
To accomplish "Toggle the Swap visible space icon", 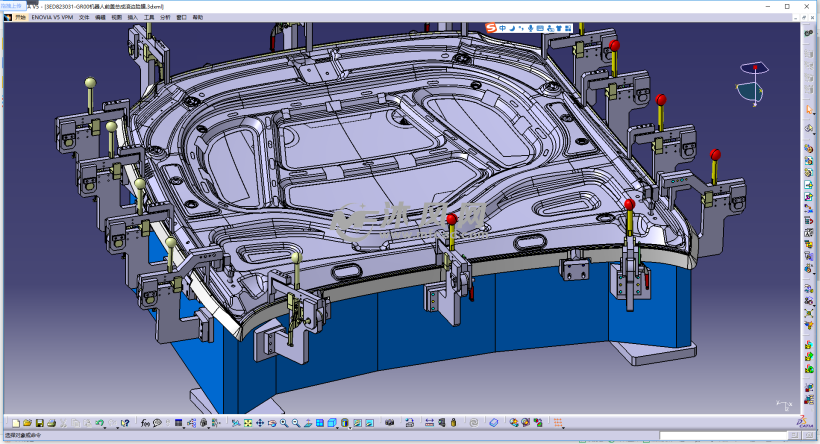I will (x=369, y=423).
